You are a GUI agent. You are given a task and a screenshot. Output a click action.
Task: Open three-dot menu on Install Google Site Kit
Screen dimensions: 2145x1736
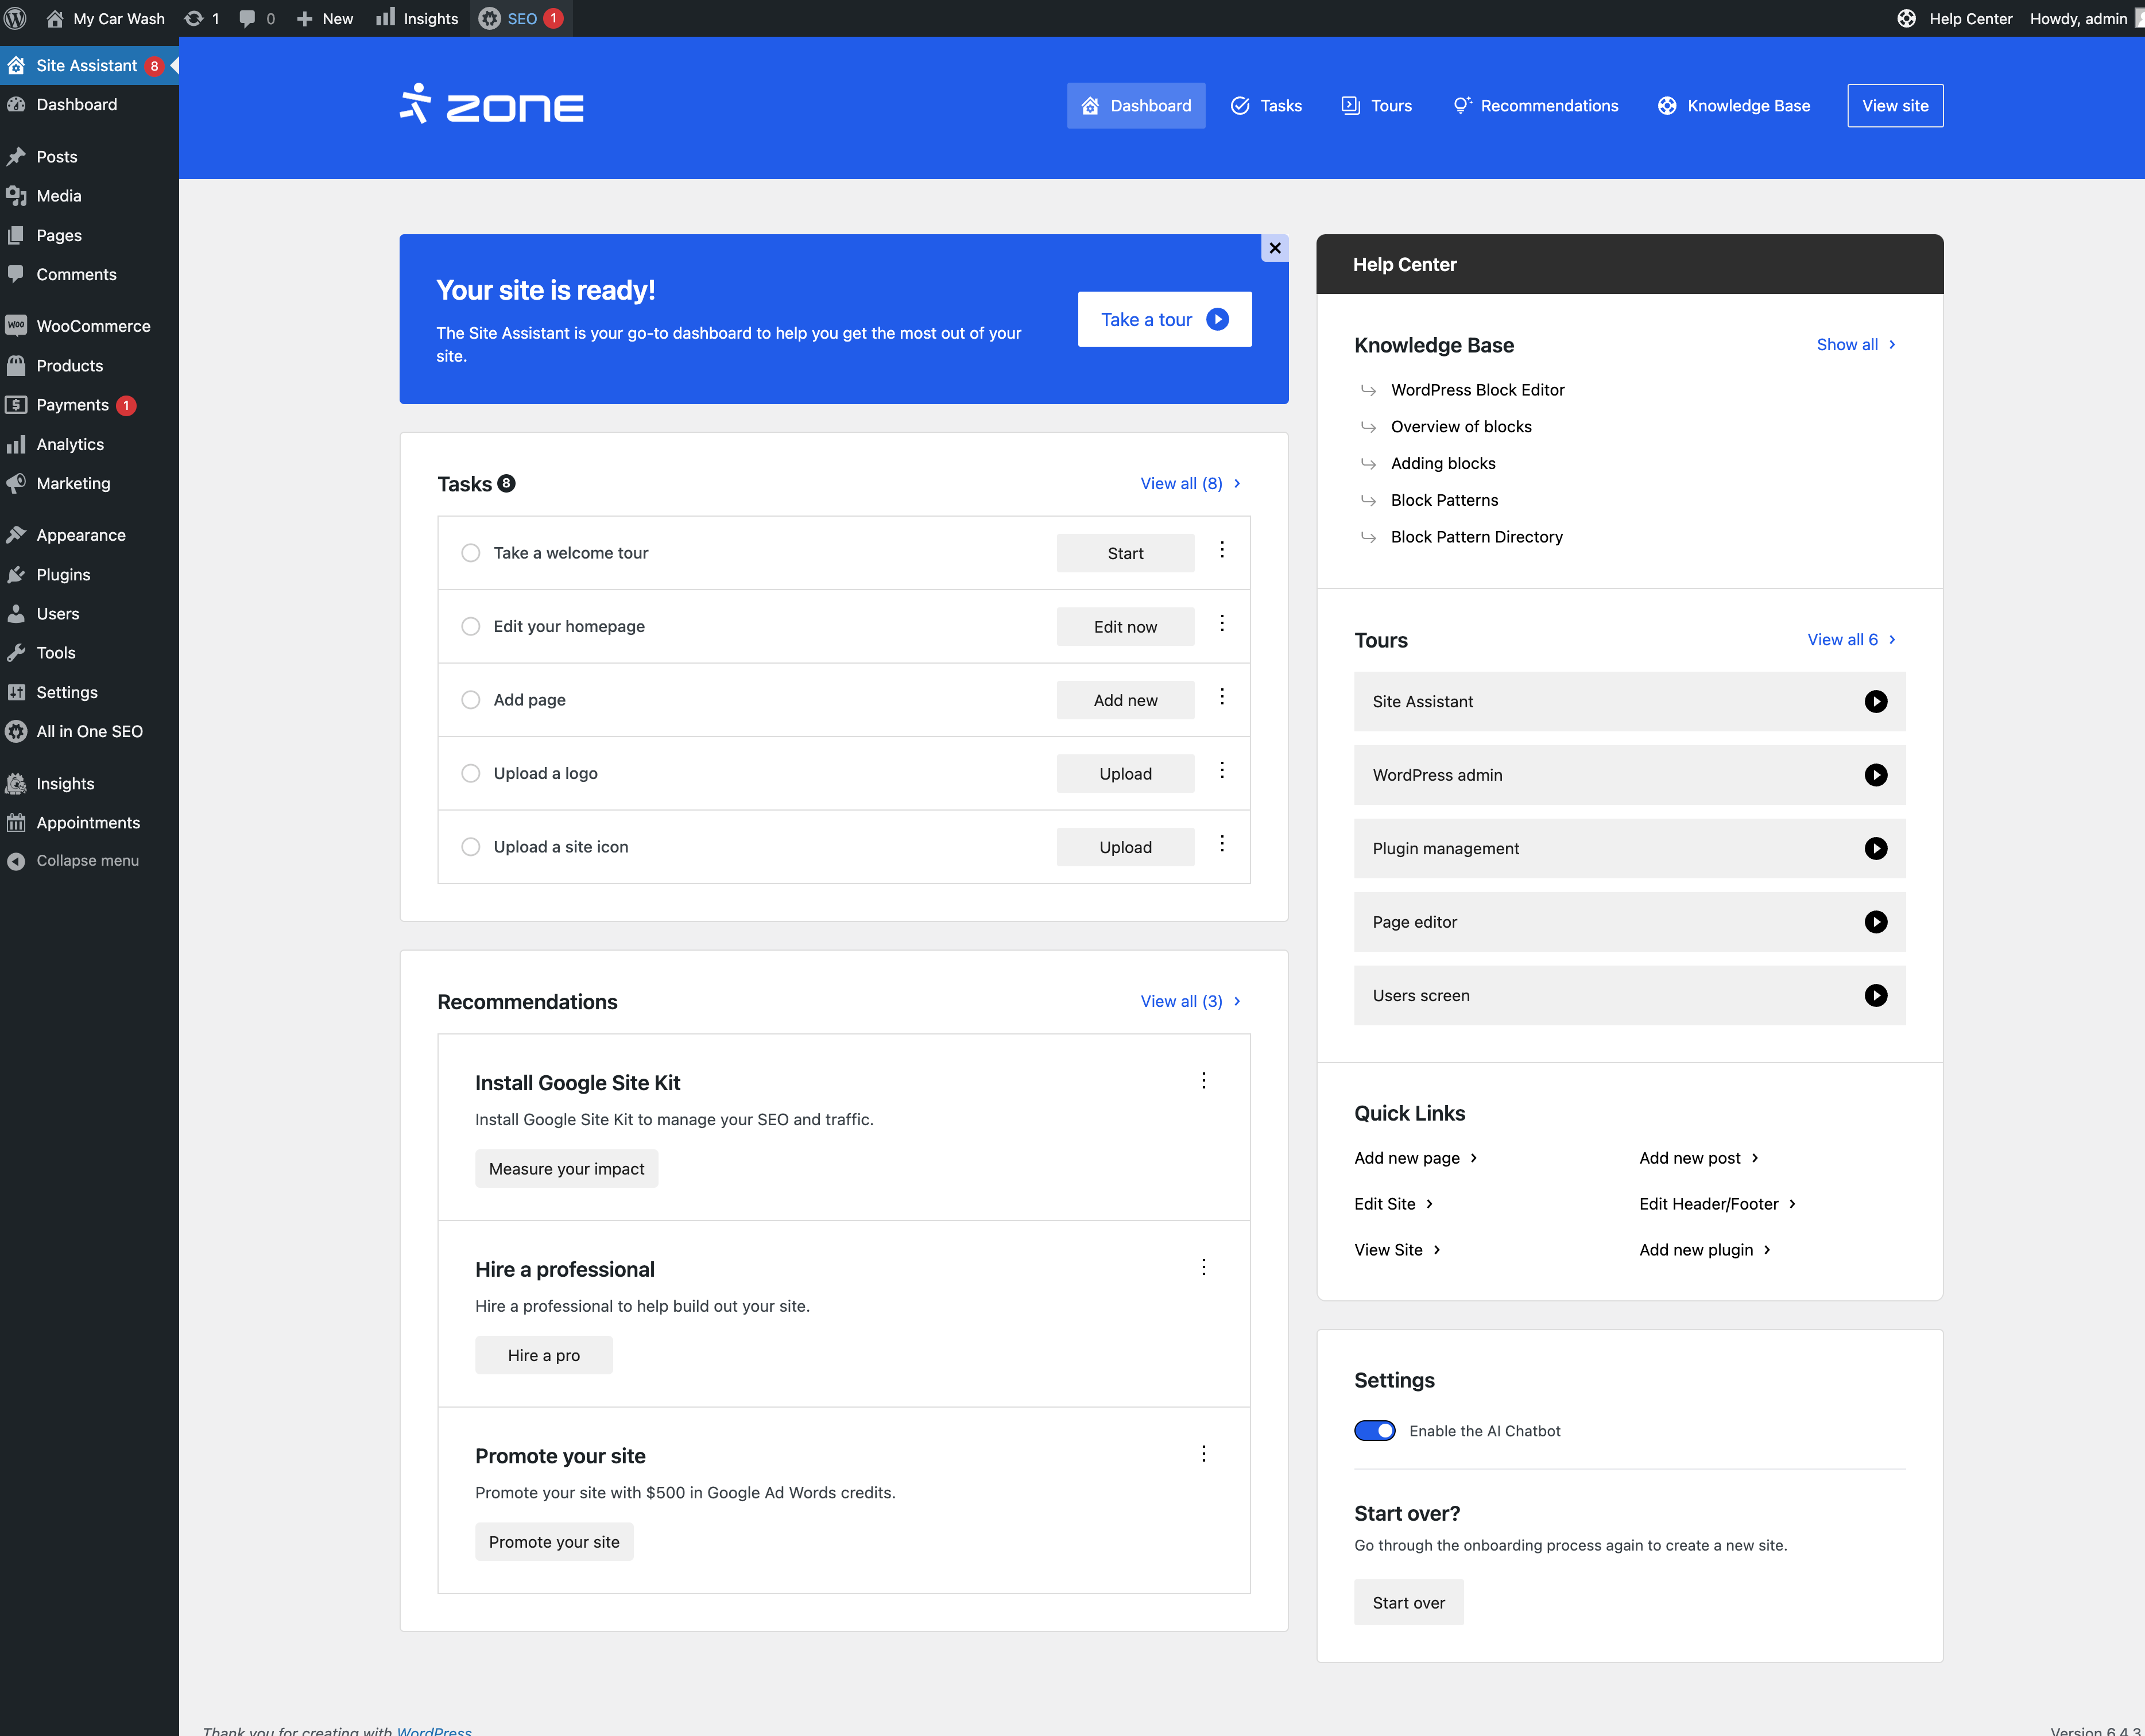(x=1203, y=1081)
